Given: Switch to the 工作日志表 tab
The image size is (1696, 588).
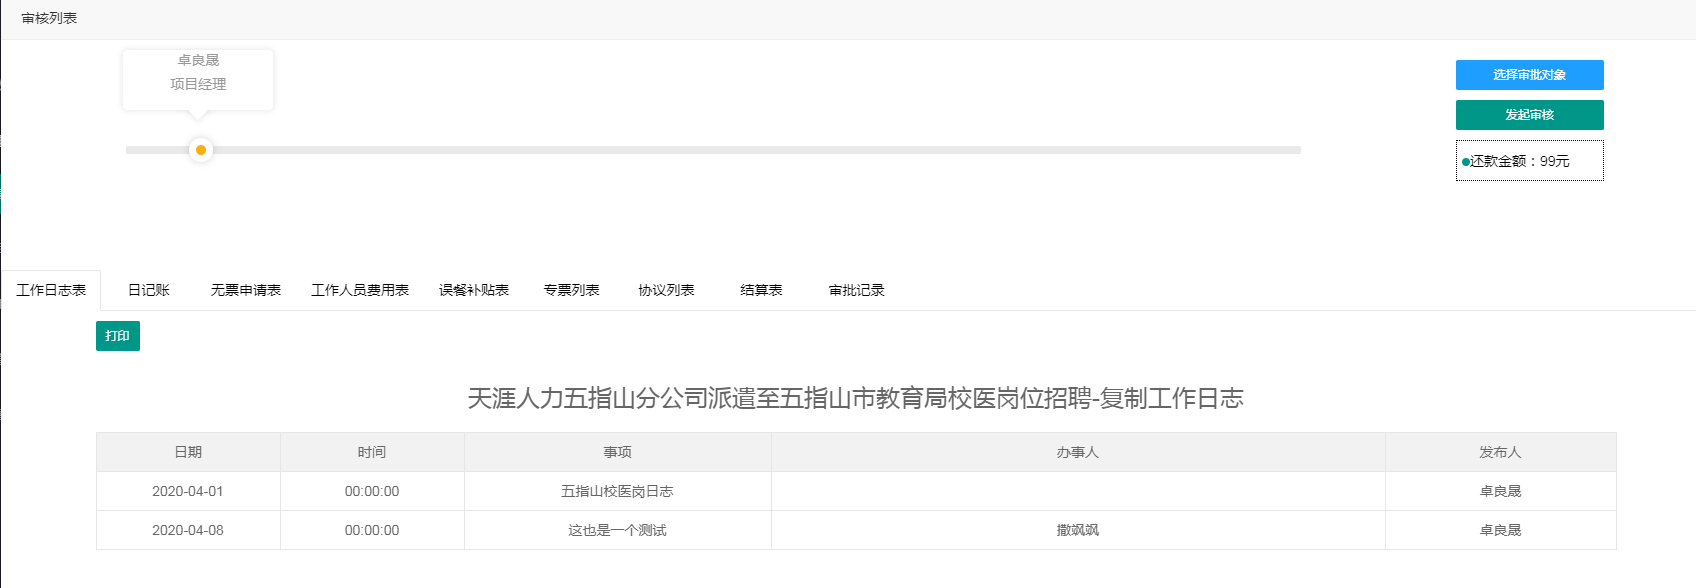Looking at the screenshot, I should tap(51, 290).
